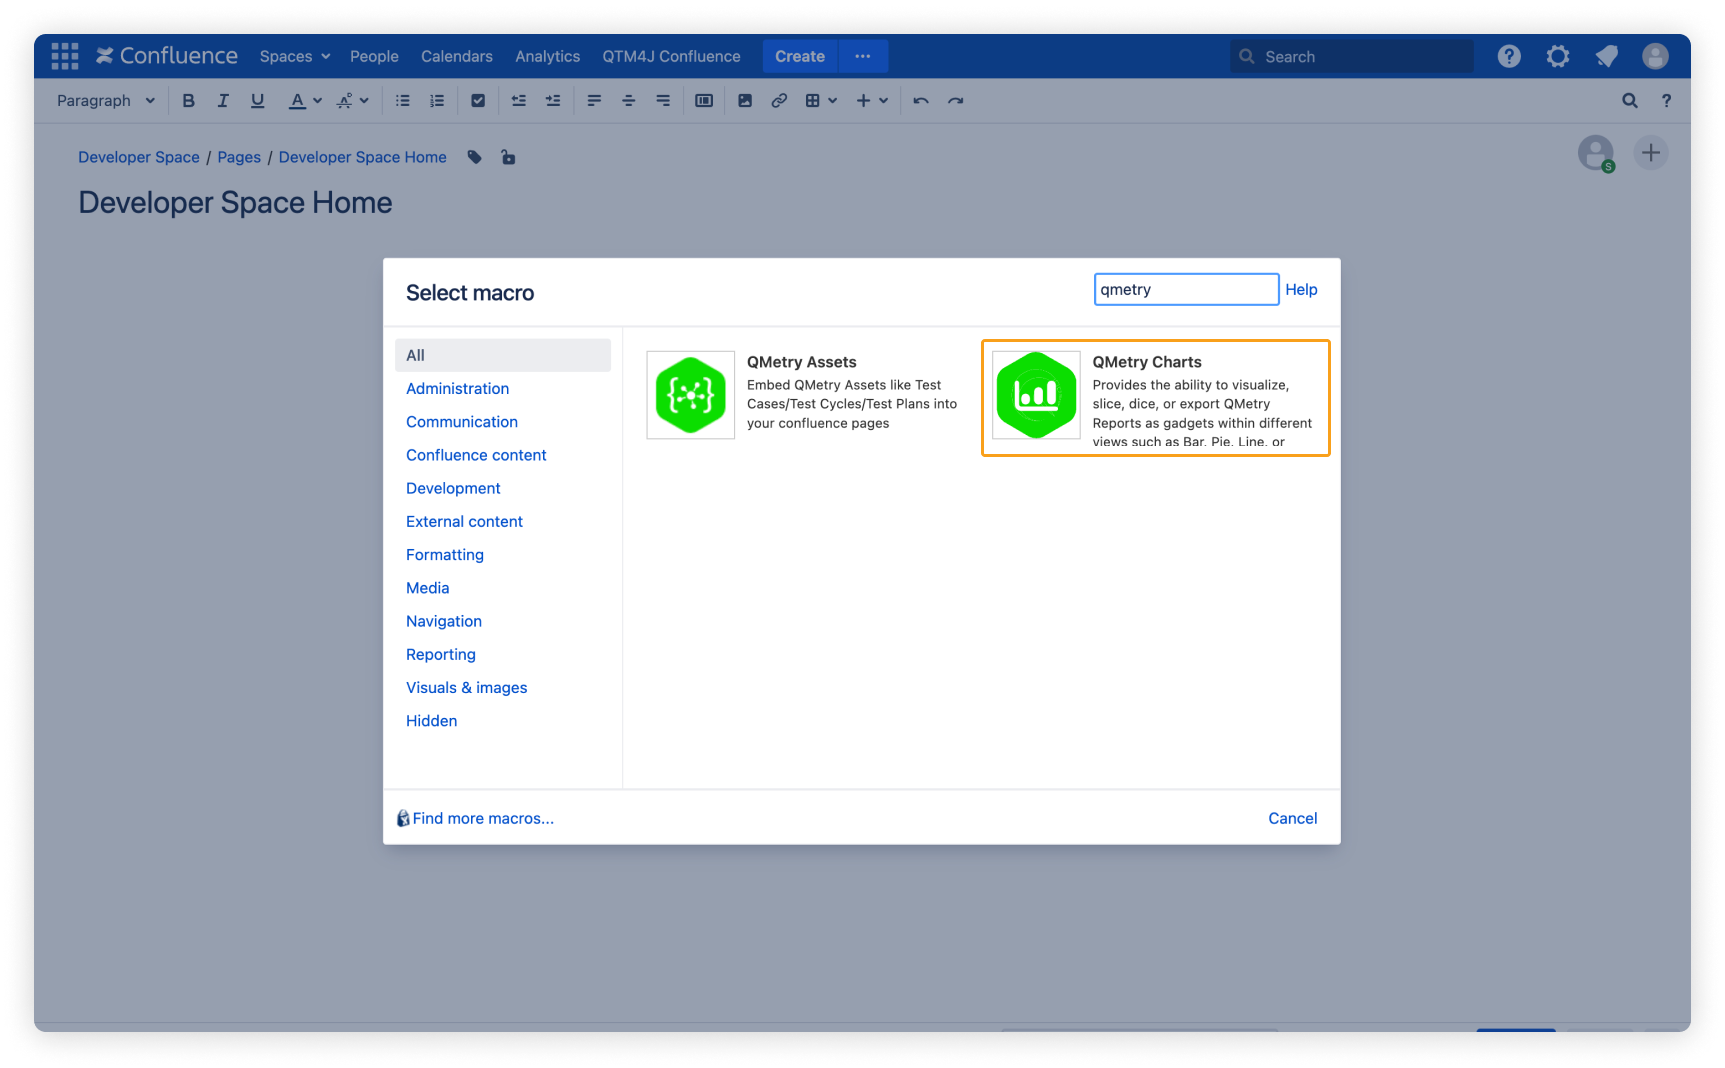Expand the Spaces menu
This screenshot has width=1725, height=1068.
[295, 56]
